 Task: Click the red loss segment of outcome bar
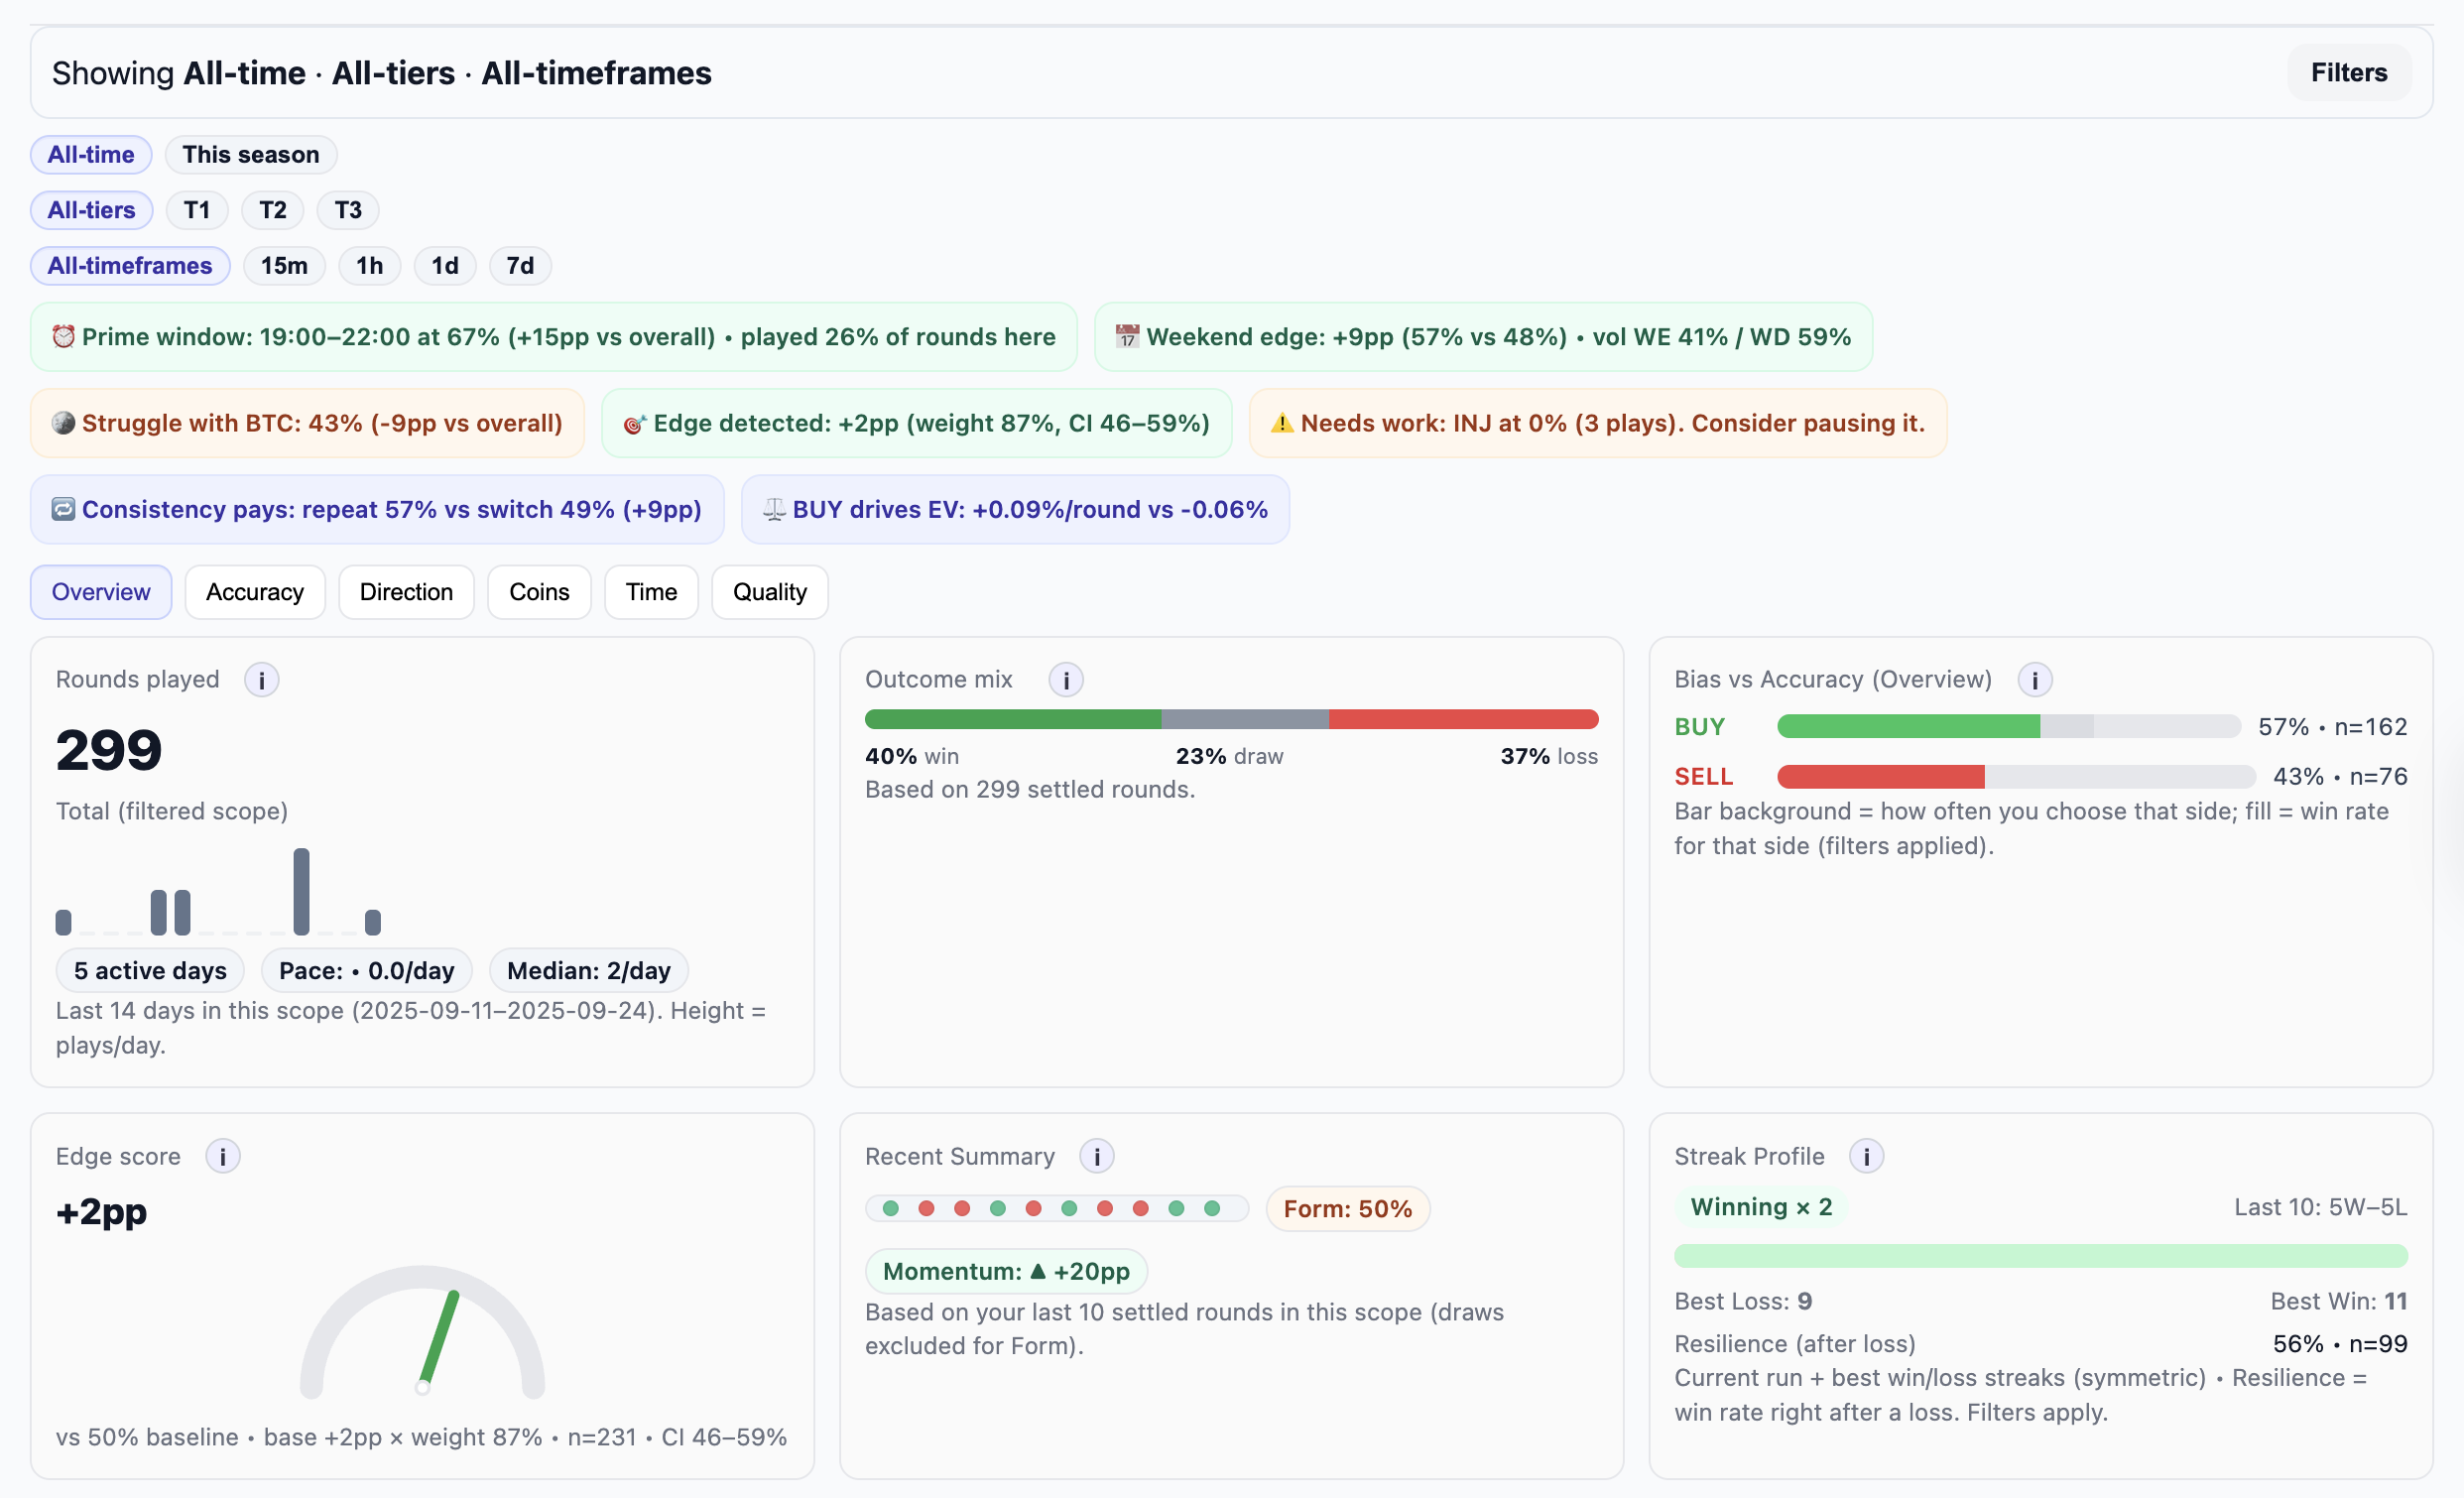(1462, 719)
